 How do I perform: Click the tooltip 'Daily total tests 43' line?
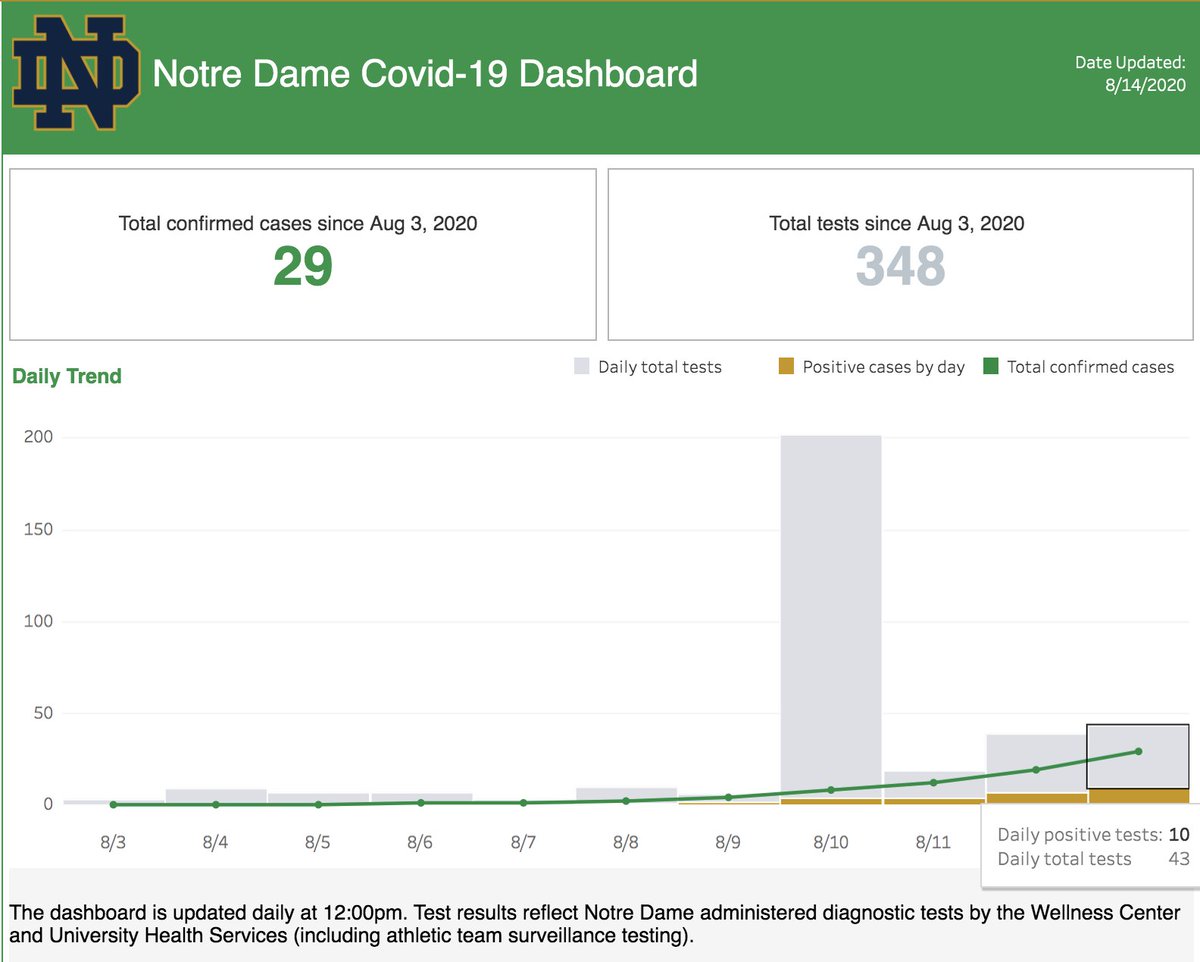coord(1094,859)
